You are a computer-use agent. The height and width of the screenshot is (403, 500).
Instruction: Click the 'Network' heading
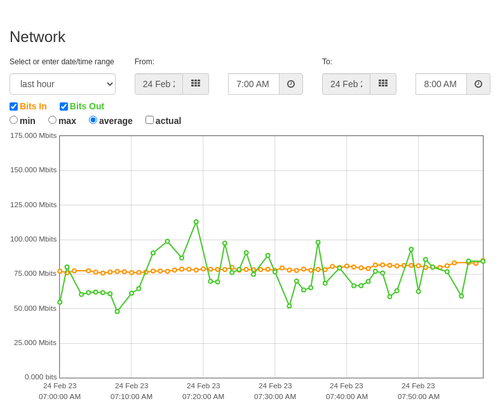[37, 37]
